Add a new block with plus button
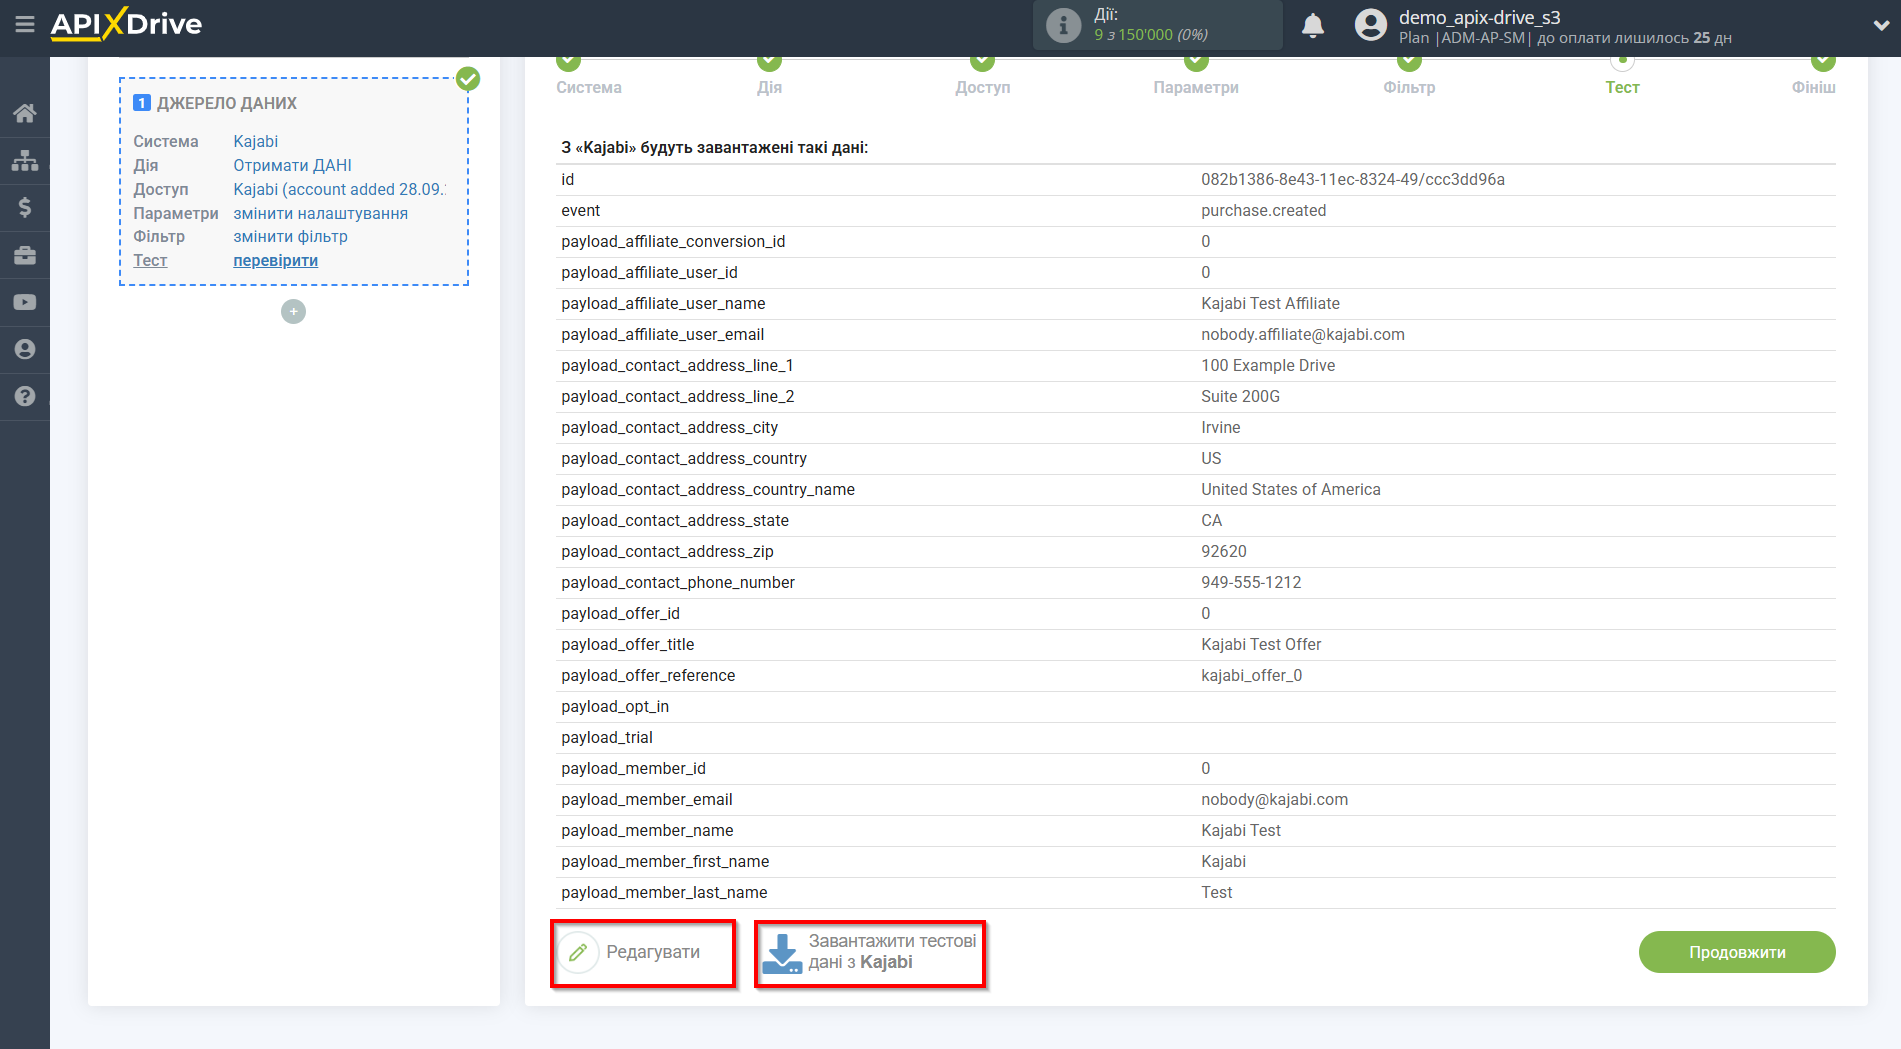The image size is (1901, 1049). [293, 312]
